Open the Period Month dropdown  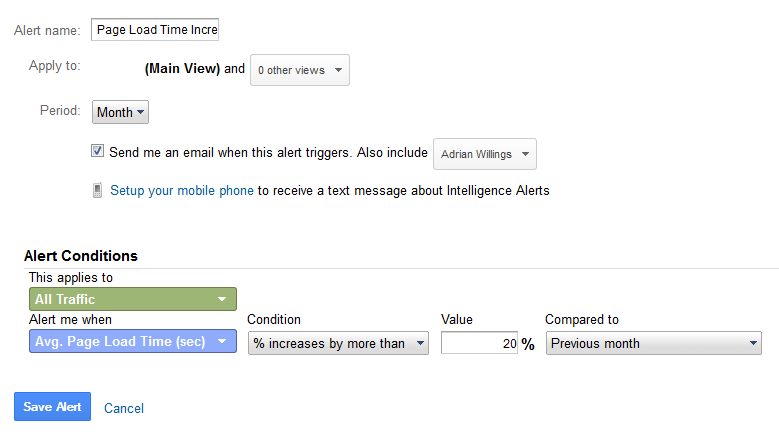pos(120,112)
